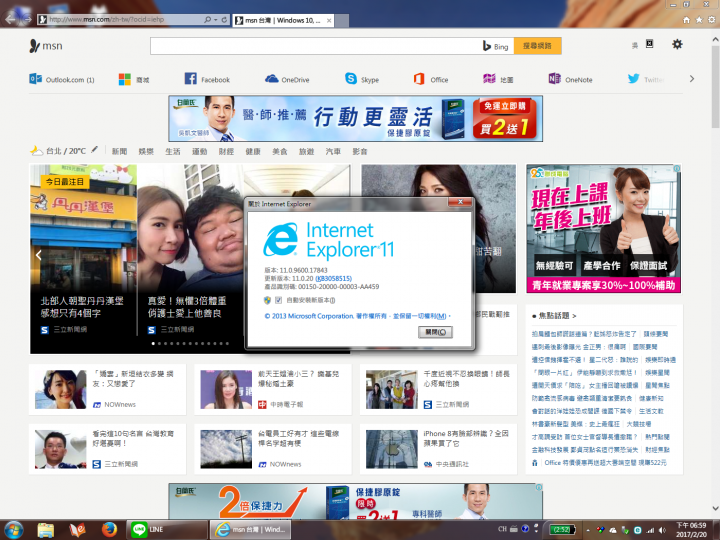Open the 千度近視不忍換眼鏡 article
720x540 pixels.
pyautogui.click(x=439, y=389)
